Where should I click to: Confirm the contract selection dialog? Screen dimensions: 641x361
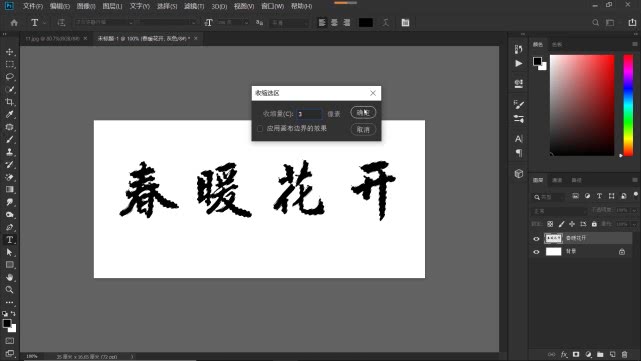coord(363,112)
